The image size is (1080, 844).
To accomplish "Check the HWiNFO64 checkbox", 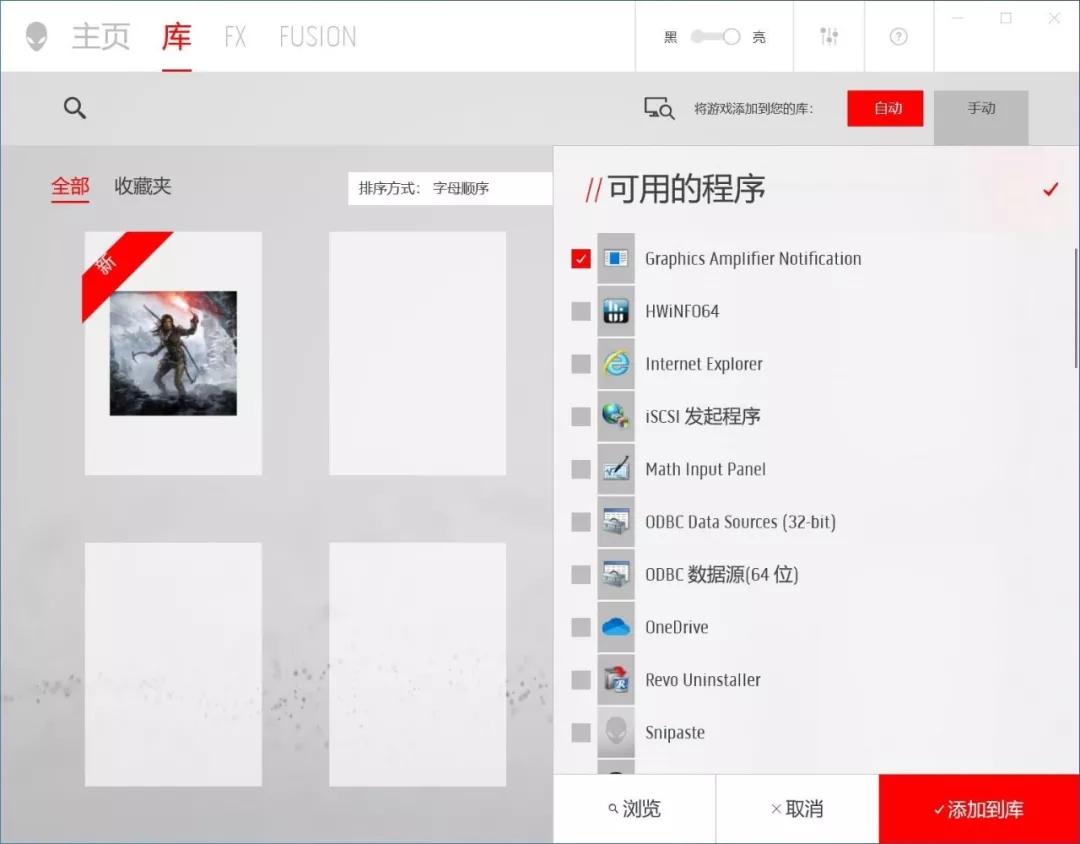I will tap(581, 311).
